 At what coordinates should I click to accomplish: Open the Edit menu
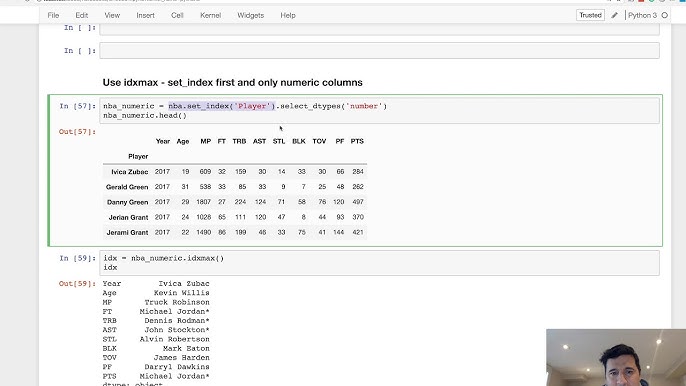tap(81, 15)
